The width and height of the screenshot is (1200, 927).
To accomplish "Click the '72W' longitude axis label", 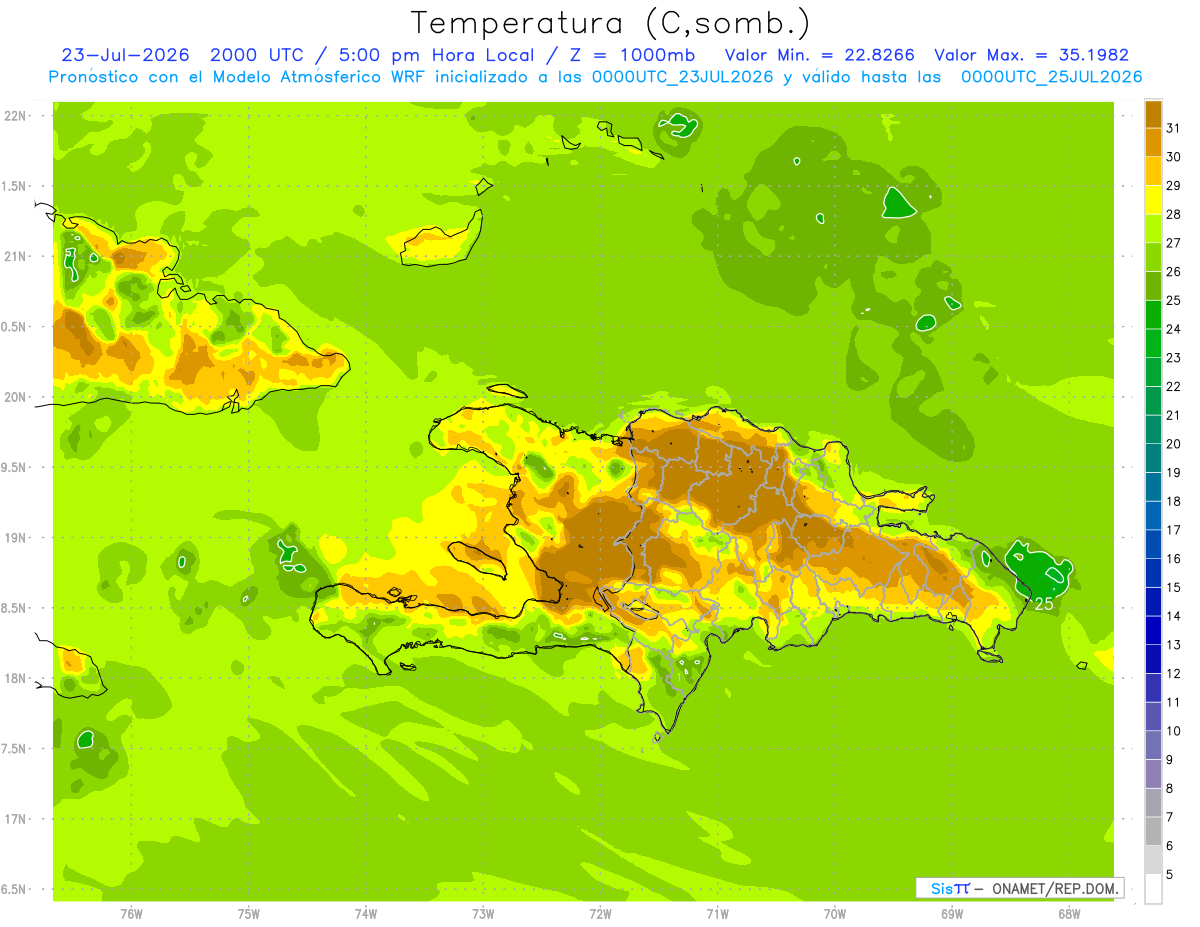I will (600, 914).
